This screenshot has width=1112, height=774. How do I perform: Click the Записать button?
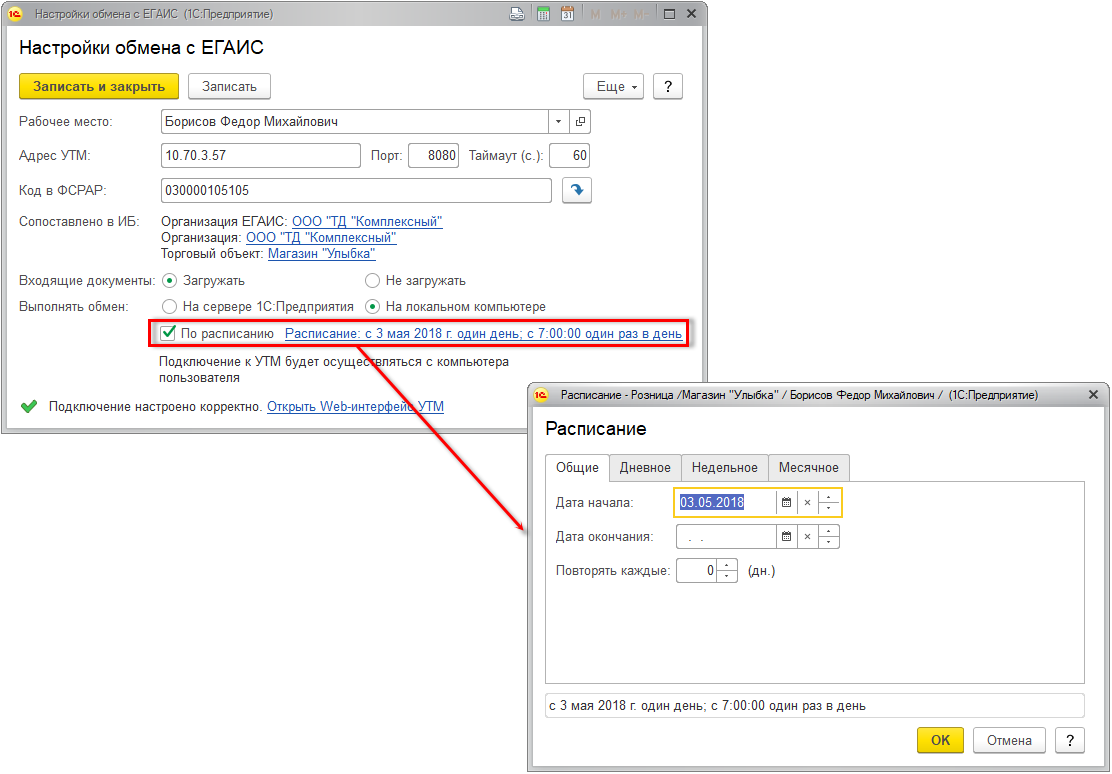pyautogui.click(x=229, y=87)
